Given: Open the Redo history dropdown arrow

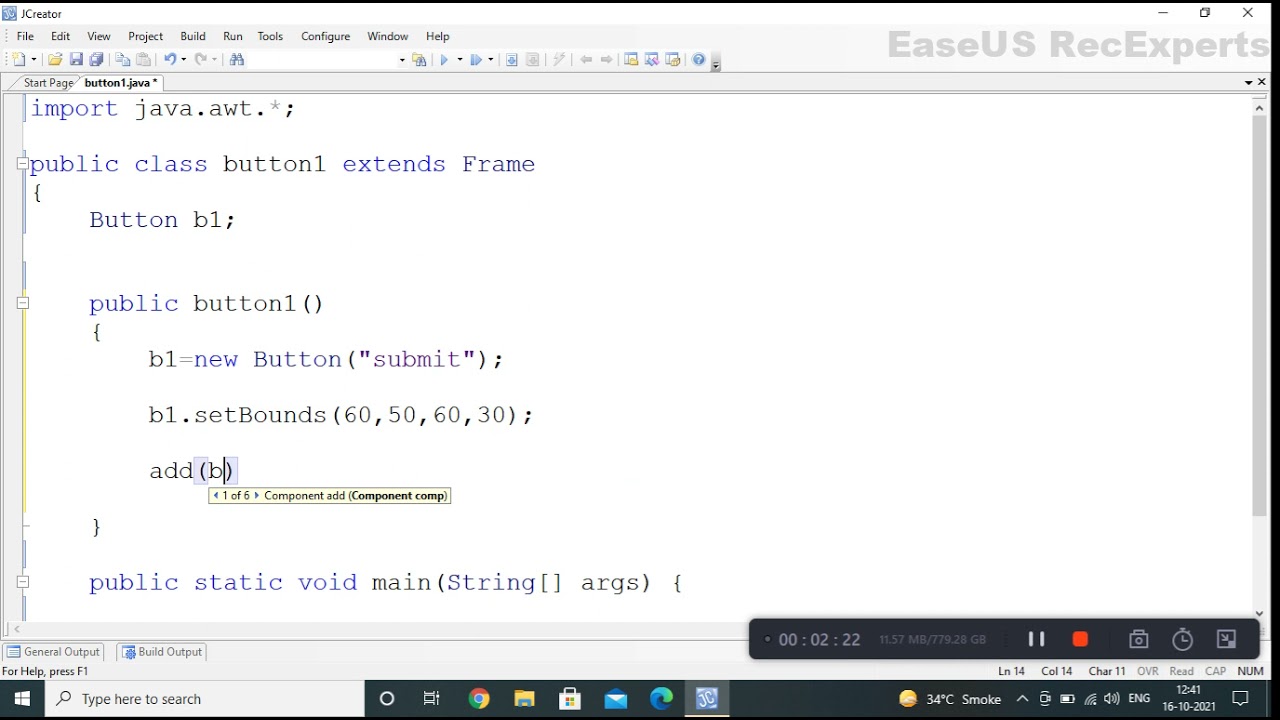Looking at the screenshot, I should tap(214, 60).
